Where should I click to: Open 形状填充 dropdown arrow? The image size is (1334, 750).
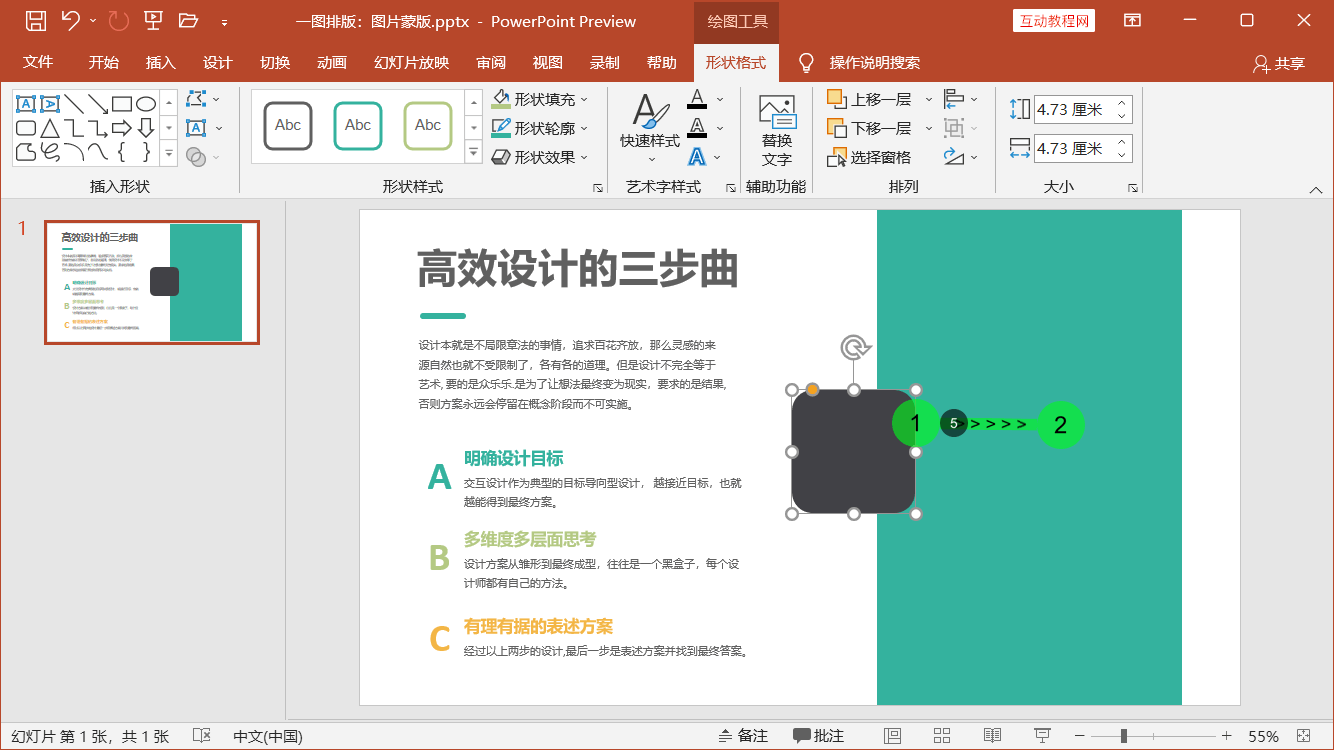point(584,99)
